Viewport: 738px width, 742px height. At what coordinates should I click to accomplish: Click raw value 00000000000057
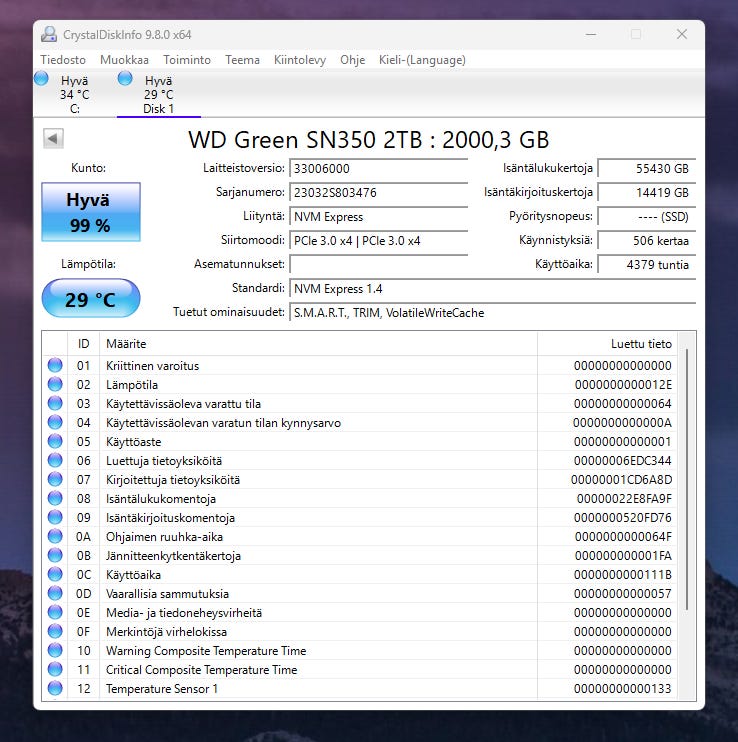pos(623,593)
